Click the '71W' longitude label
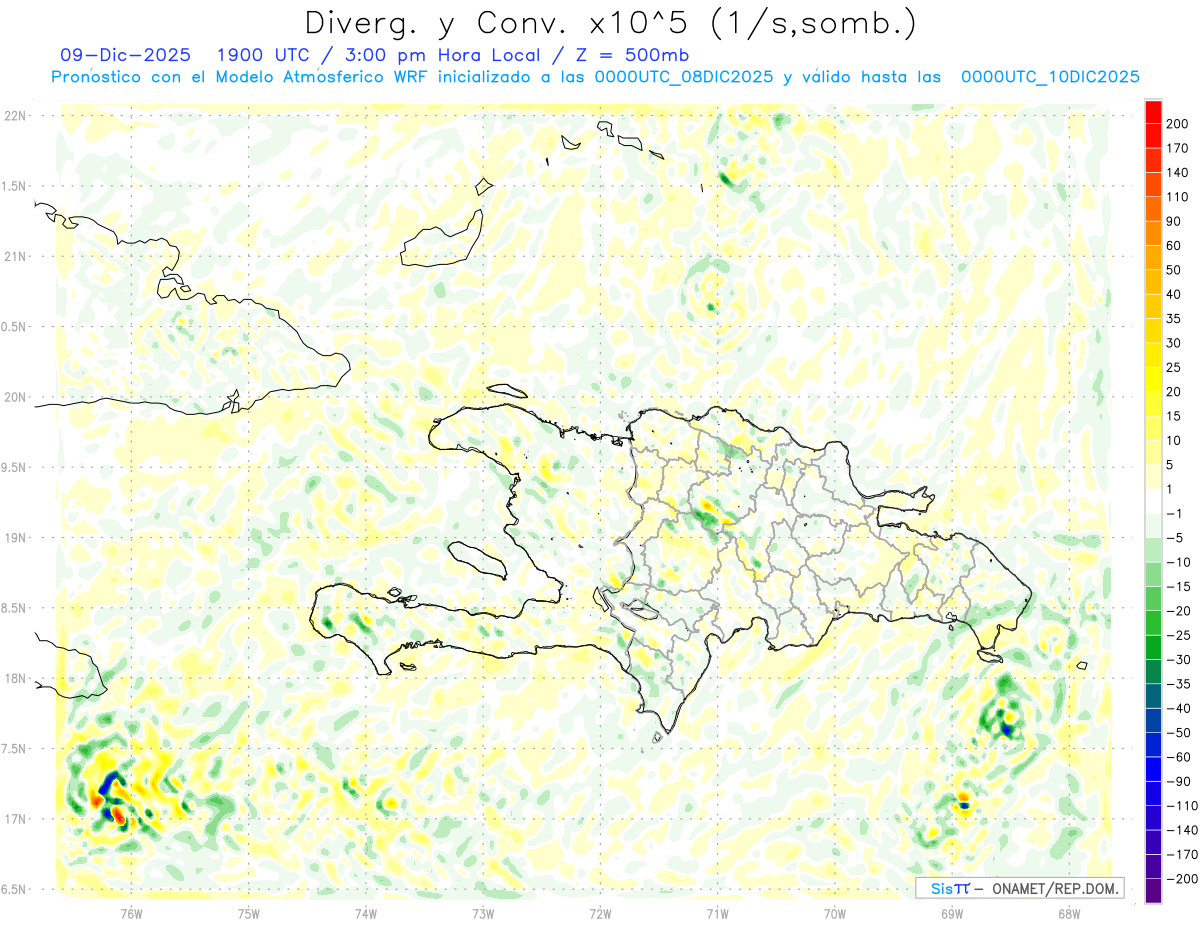Image resolution: width=1200 pixels, height=927 pixels. coord(717,912)
